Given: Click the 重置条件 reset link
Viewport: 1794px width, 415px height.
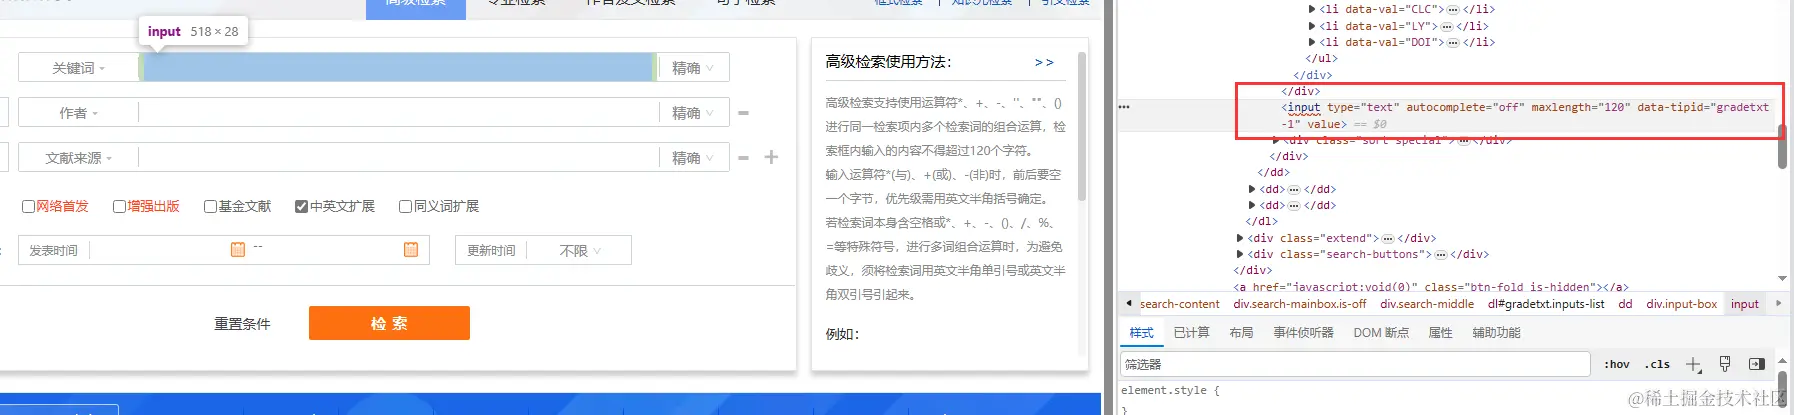Looking at the screenshot, I should [x=242, y=324].
